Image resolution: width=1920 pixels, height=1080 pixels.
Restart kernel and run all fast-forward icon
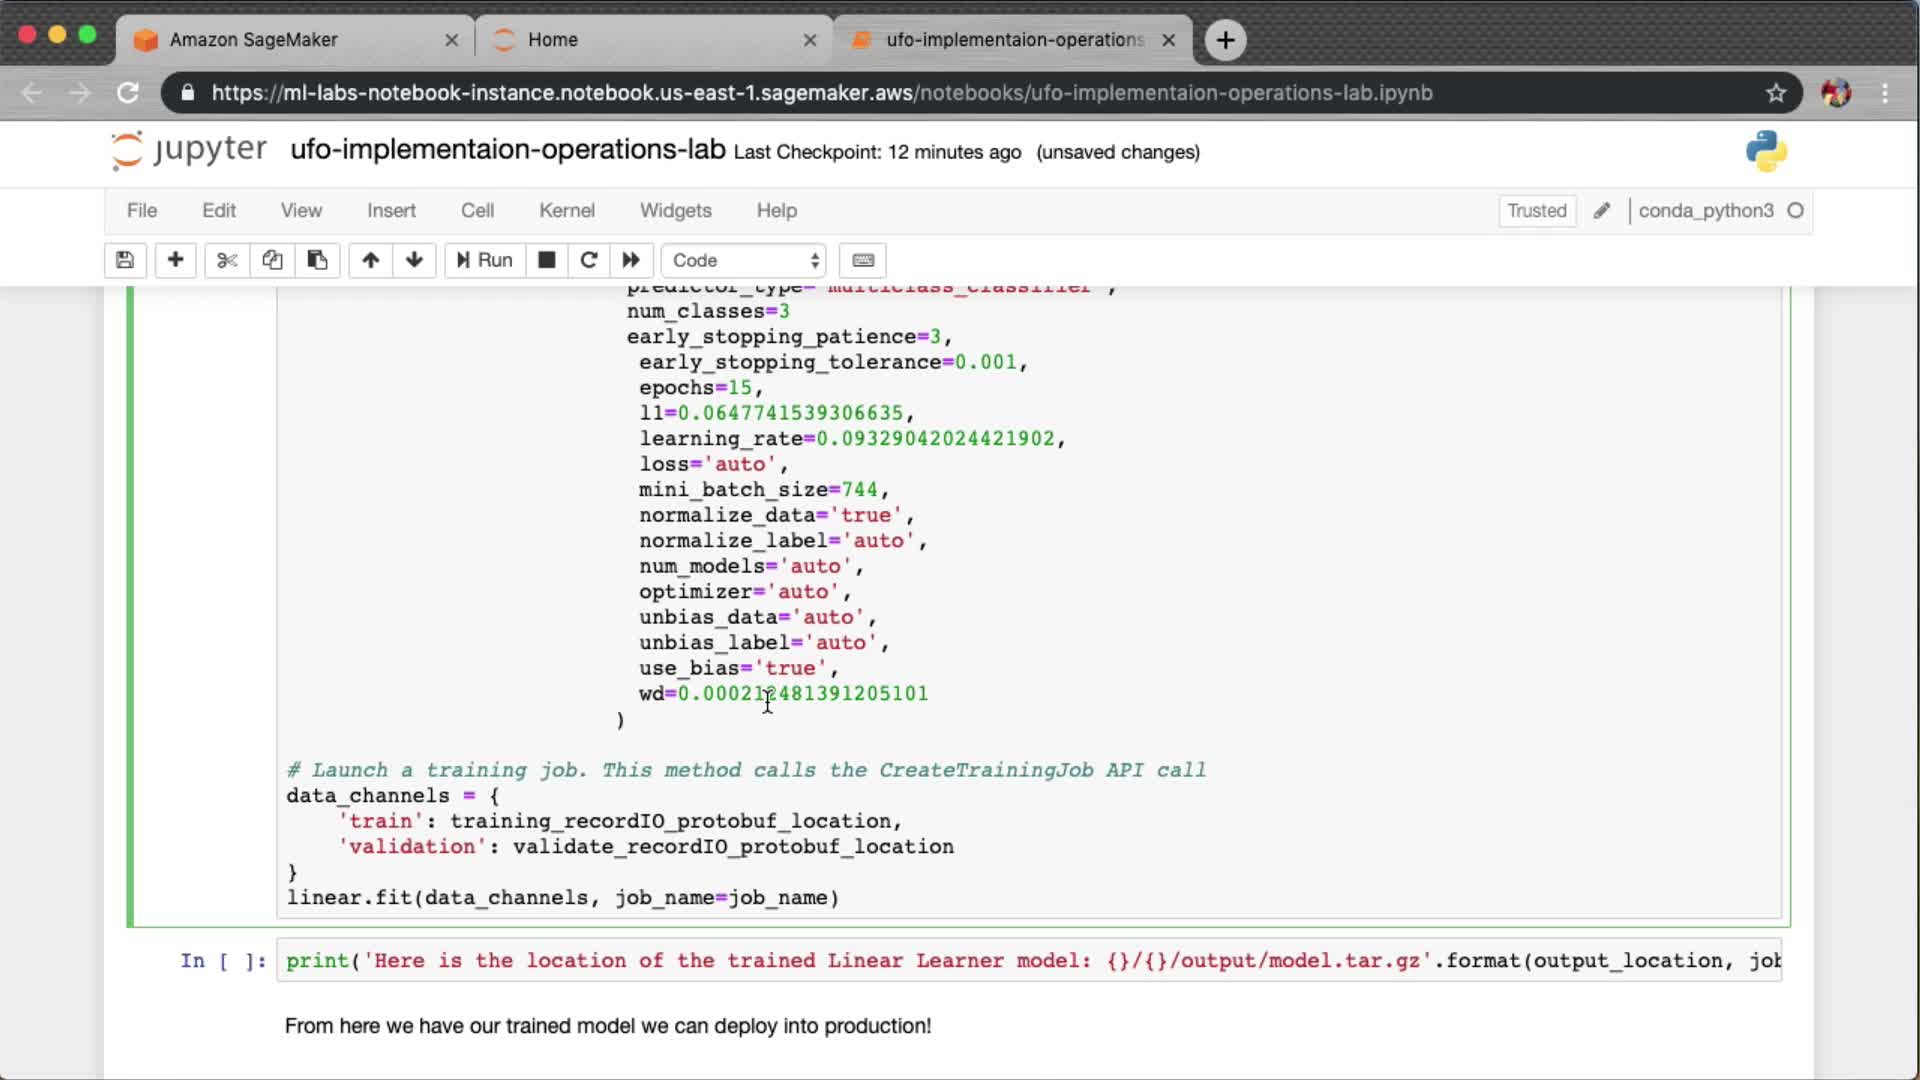pos(631,260)
